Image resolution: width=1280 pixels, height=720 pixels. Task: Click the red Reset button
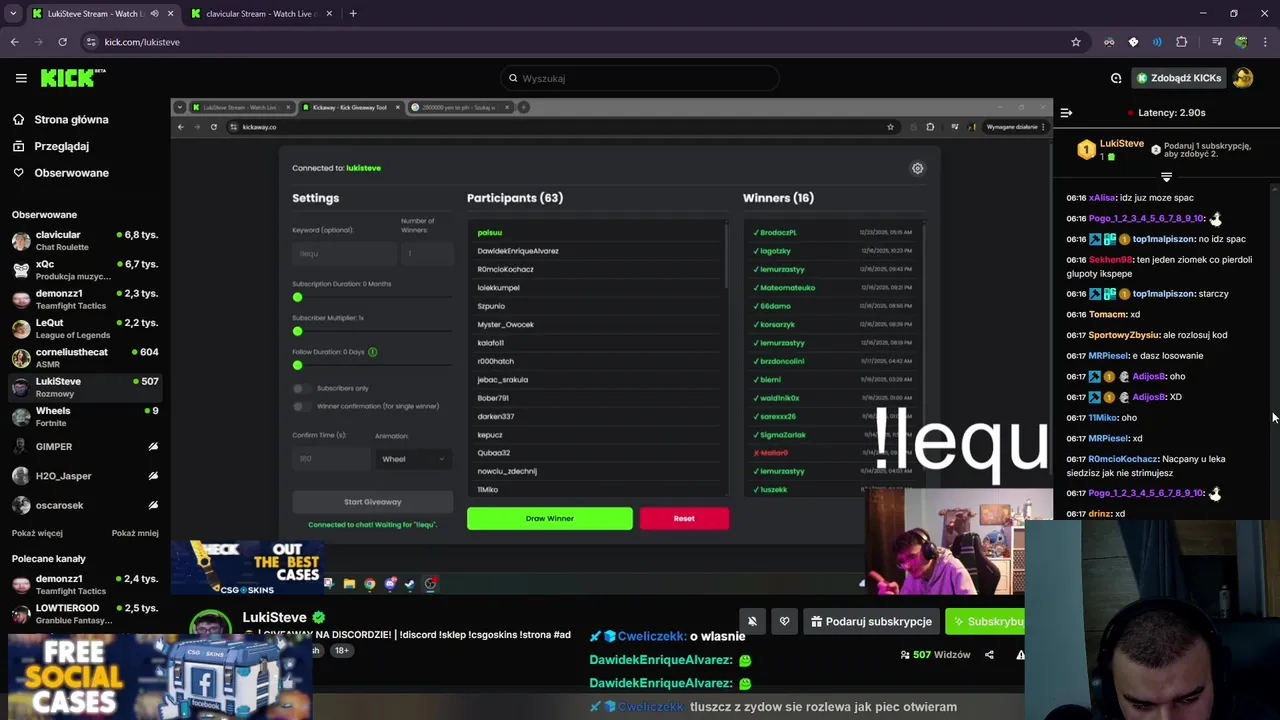684,518
